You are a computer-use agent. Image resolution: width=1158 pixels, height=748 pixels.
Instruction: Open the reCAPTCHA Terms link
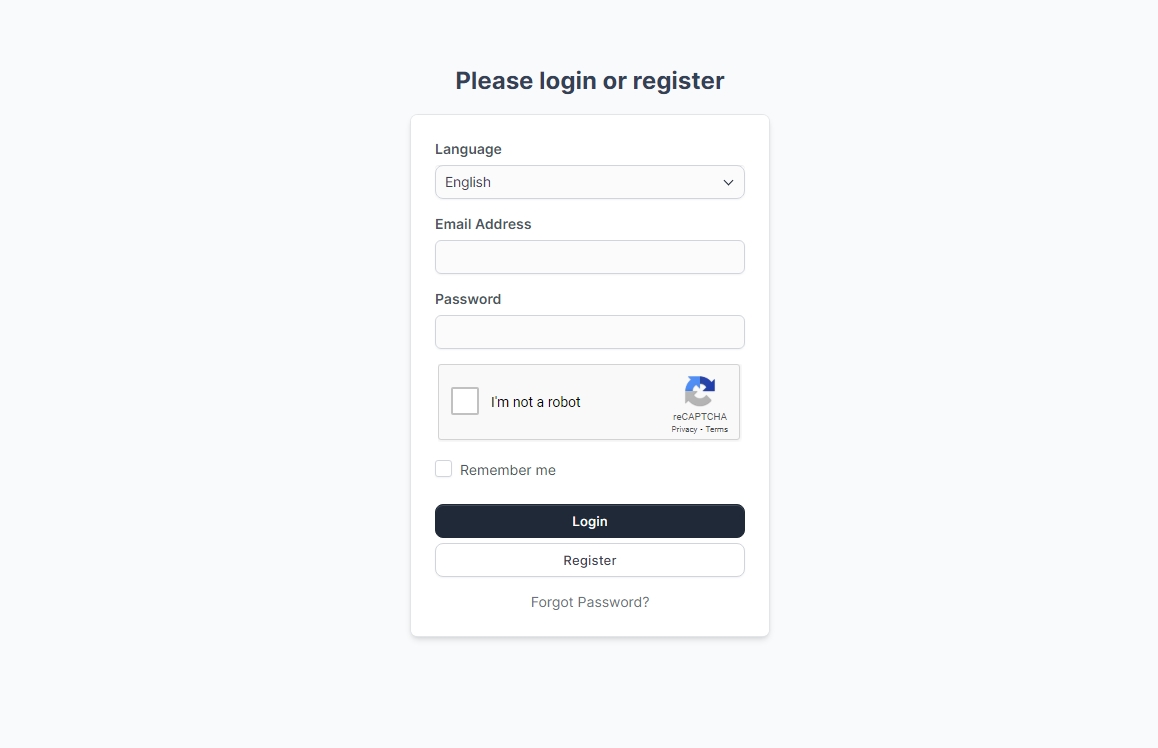point(717,429)
